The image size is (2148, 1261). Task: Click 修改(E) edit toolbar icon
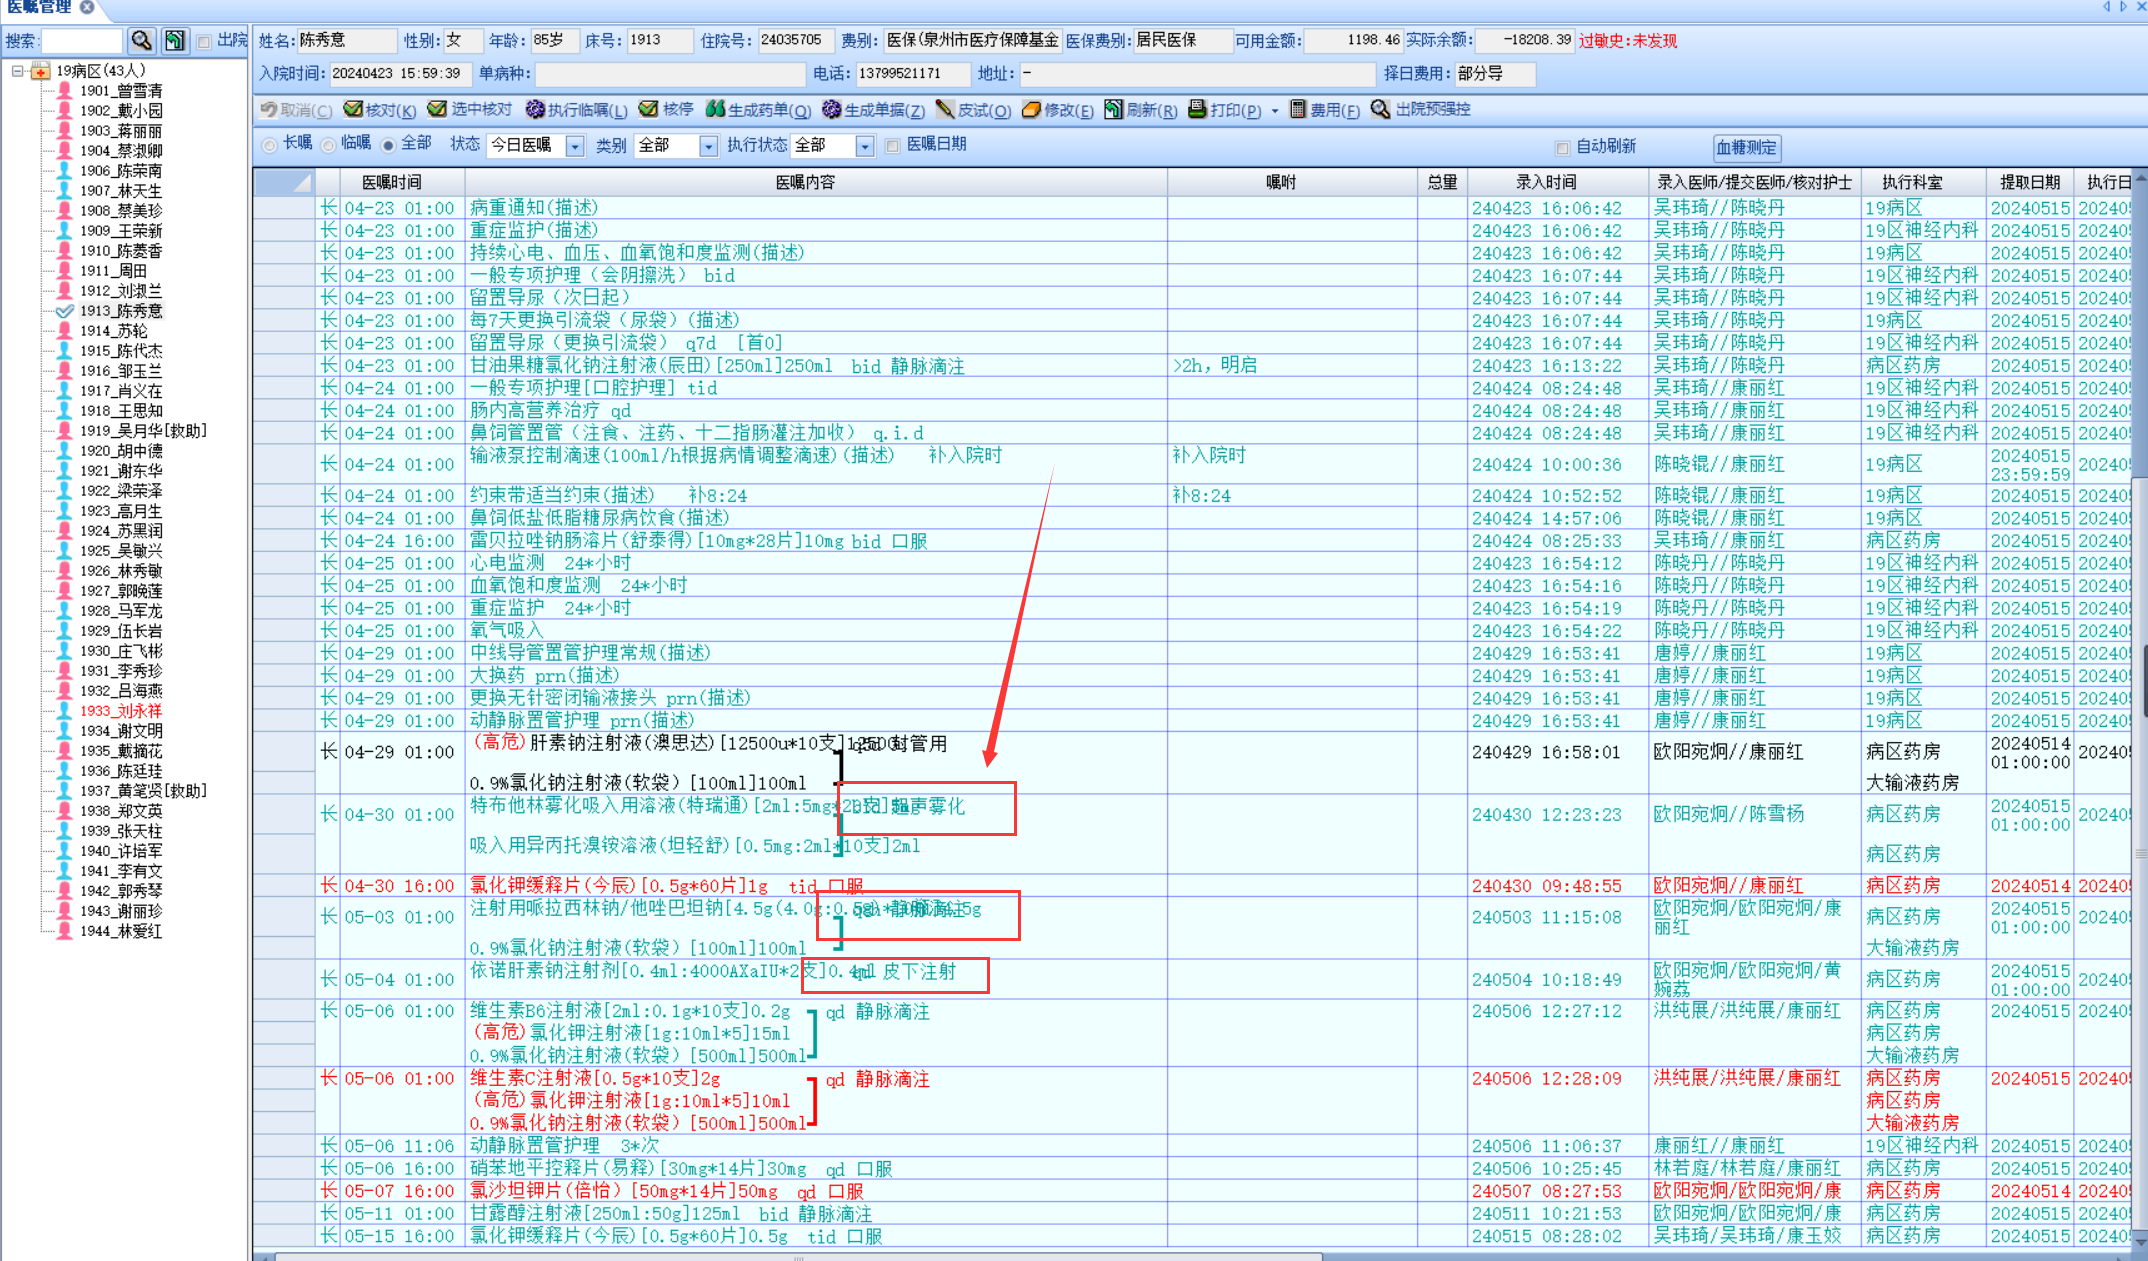click(1031, 109)
